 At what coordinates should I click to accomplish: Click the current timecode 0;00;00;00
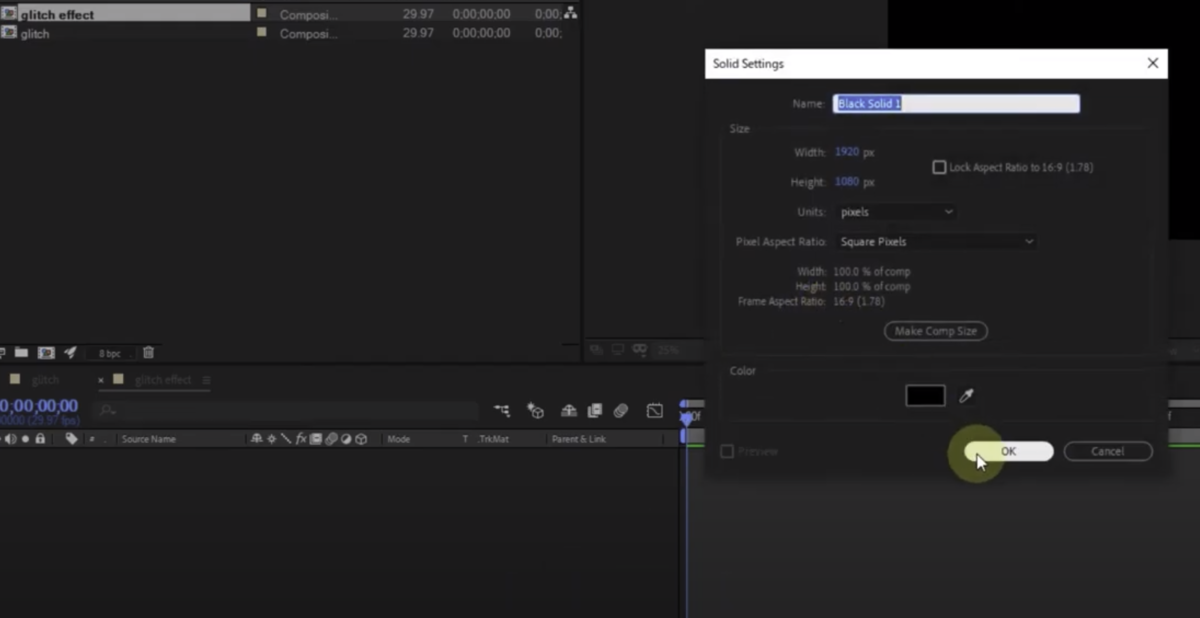(x=40, y=405)
